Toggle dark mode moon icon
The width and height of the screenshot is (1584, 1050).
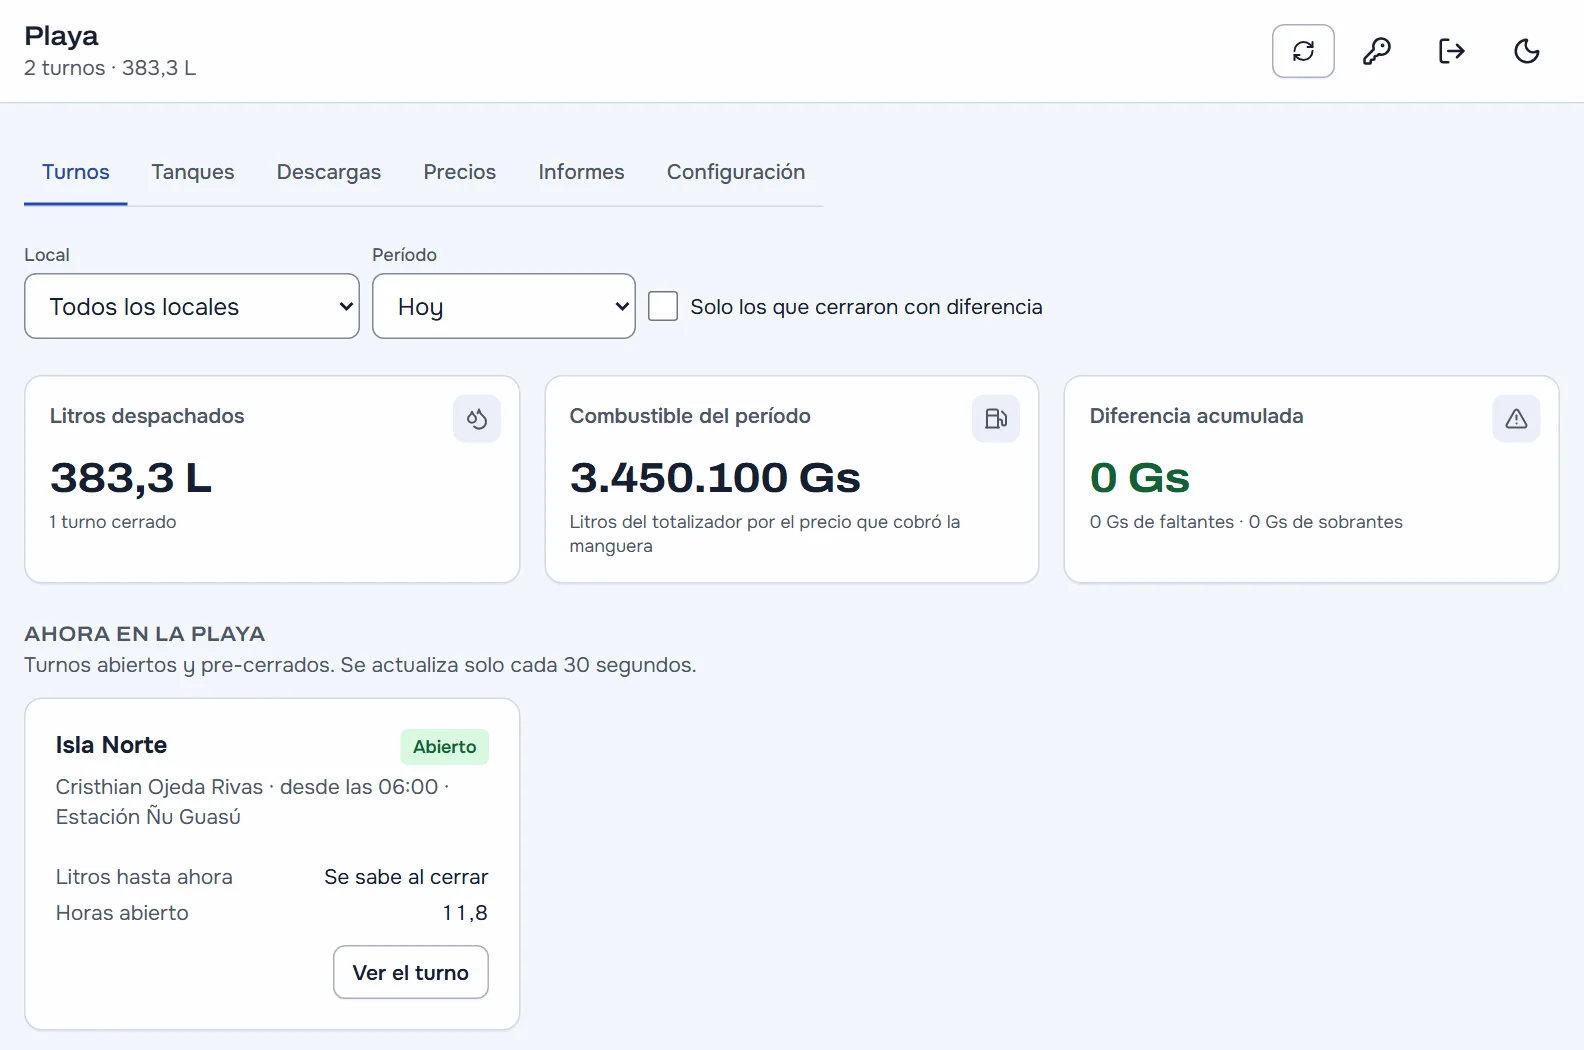coord(1526,51)
